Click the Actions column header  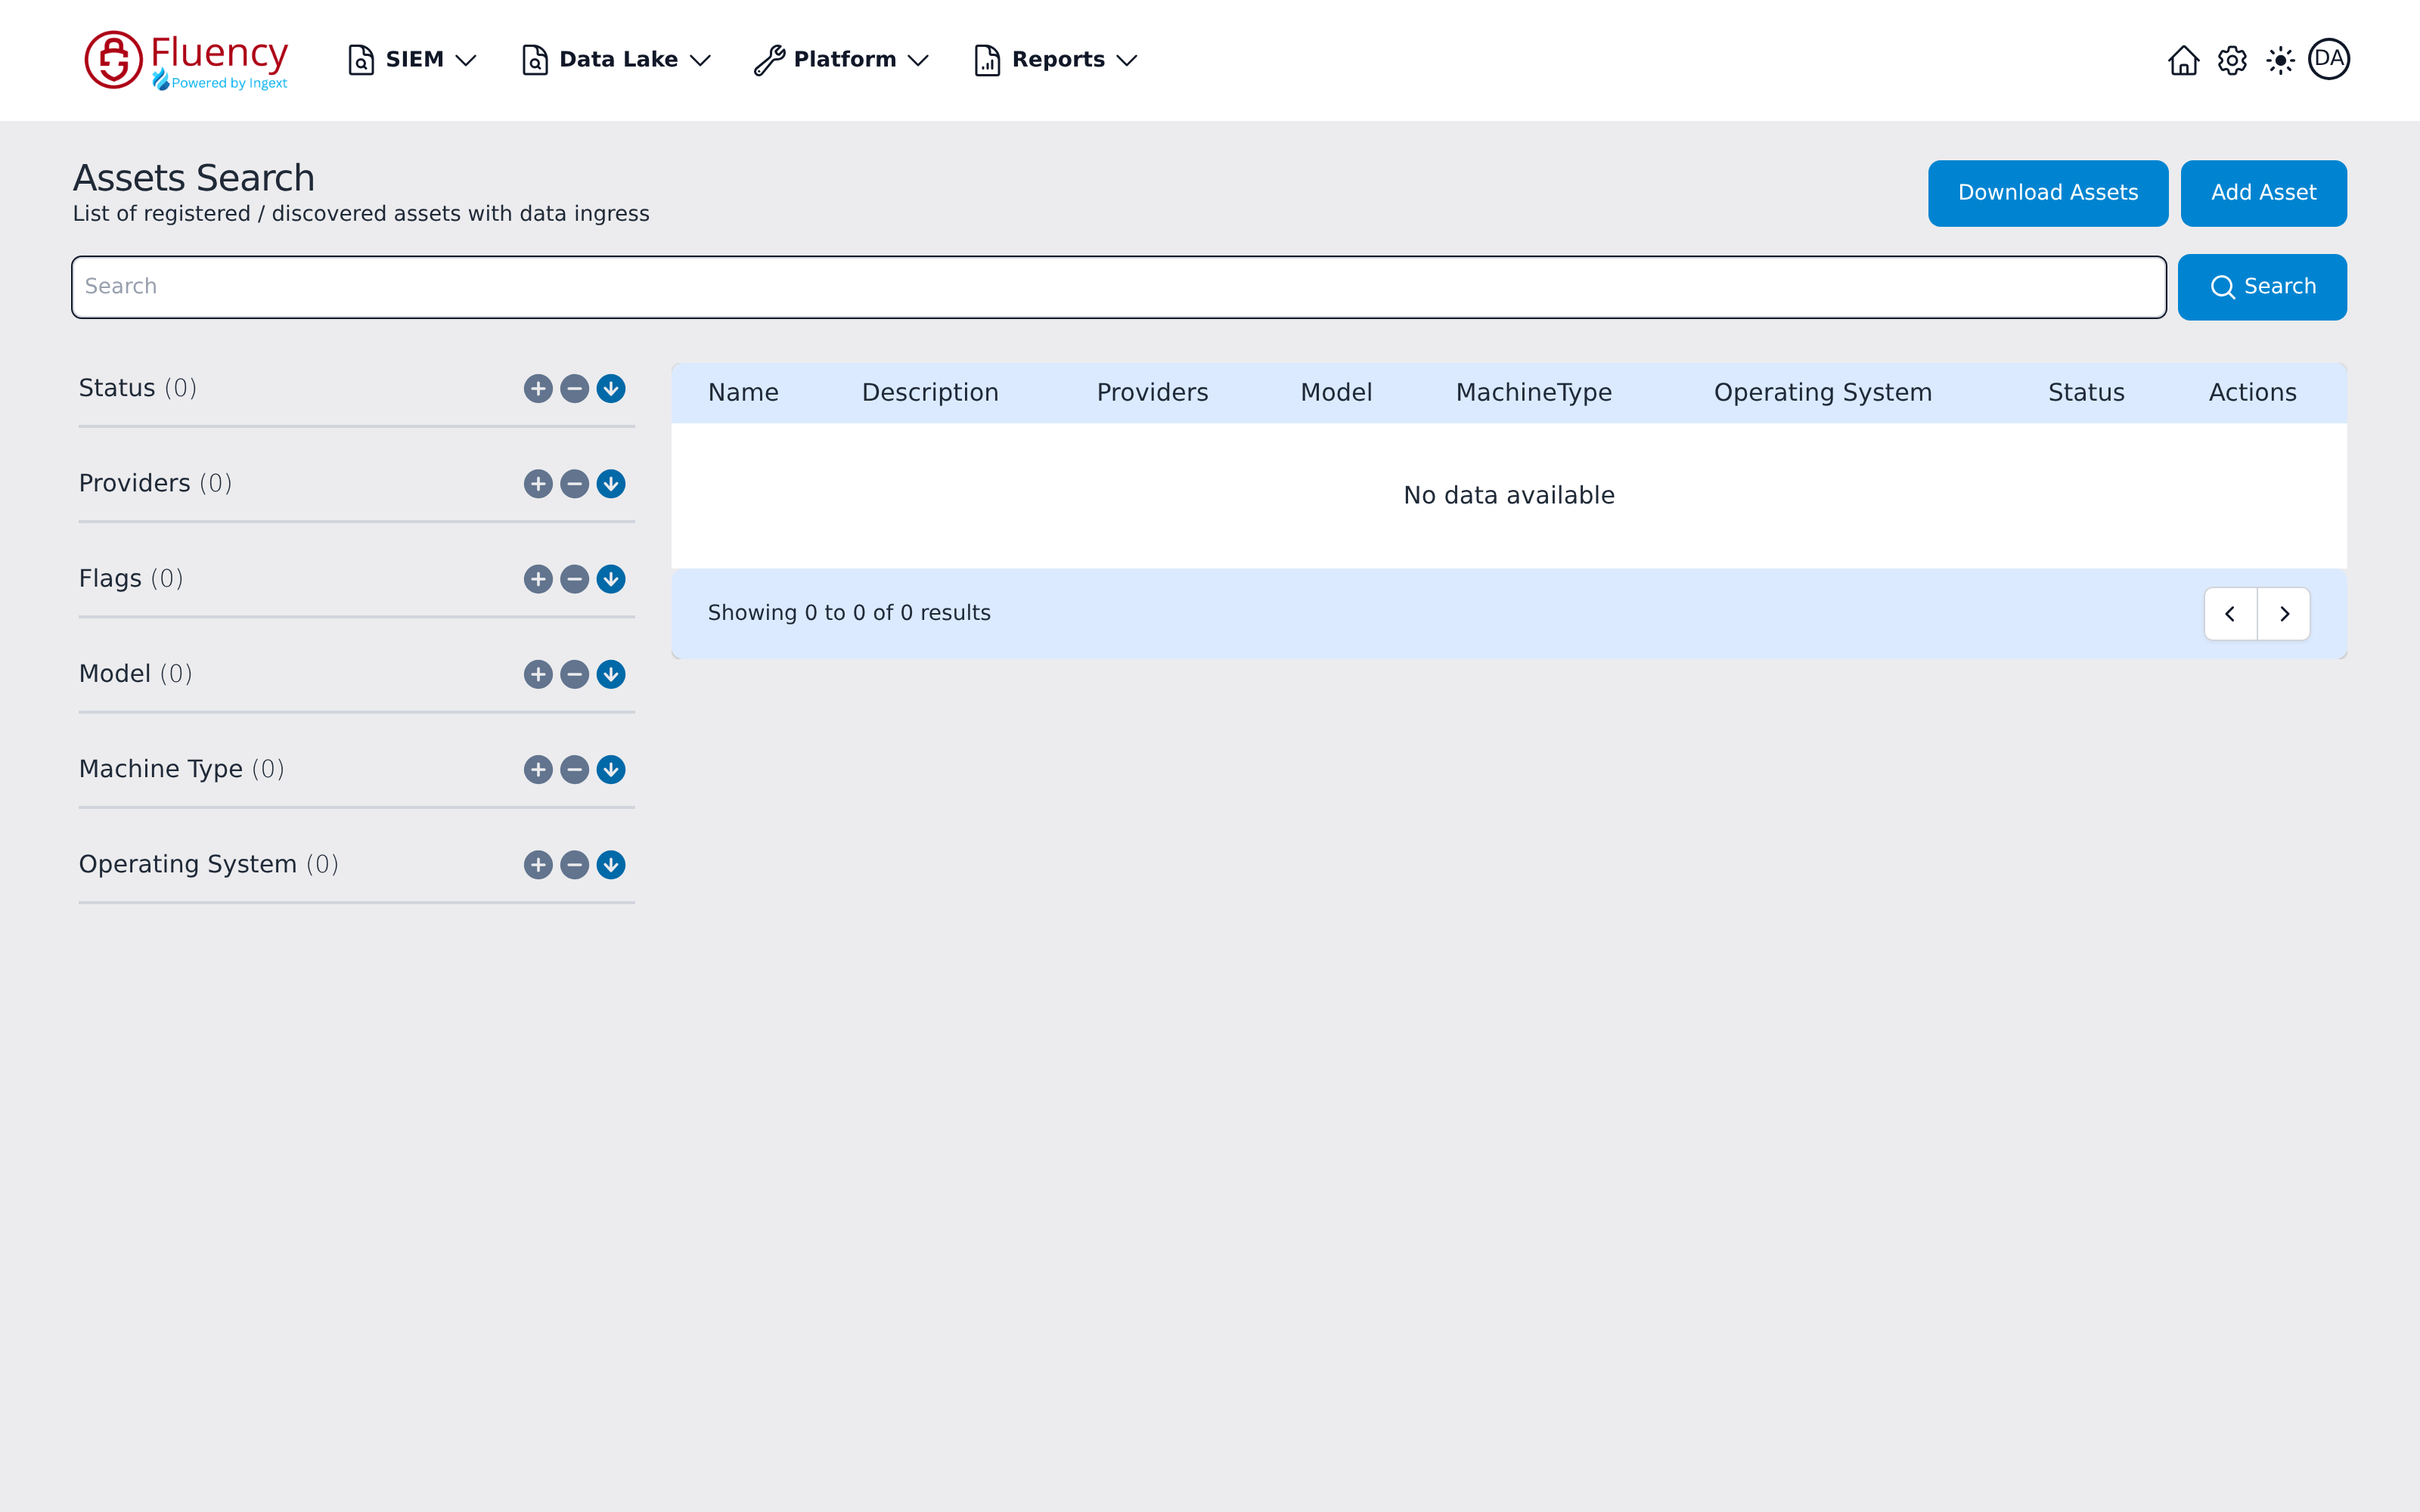(2252, 393)
